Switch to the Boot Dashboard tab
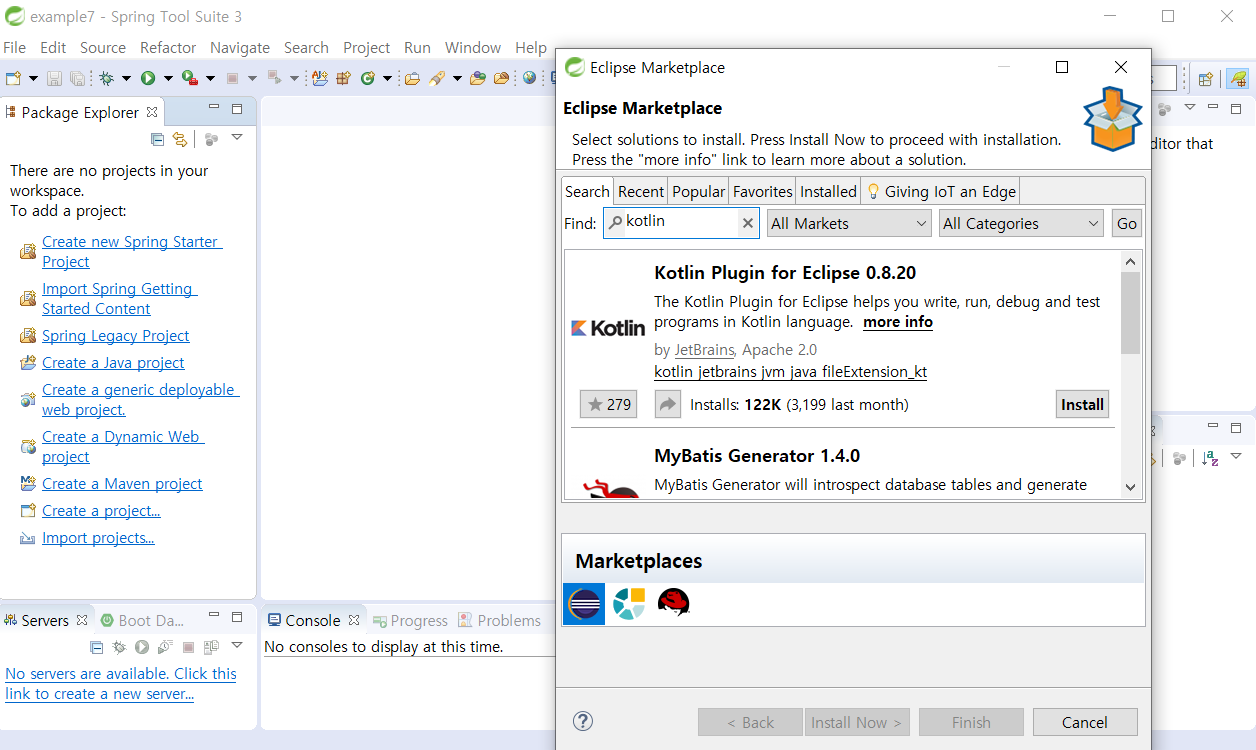This screenshot has width=1256, height=750. 142,620
